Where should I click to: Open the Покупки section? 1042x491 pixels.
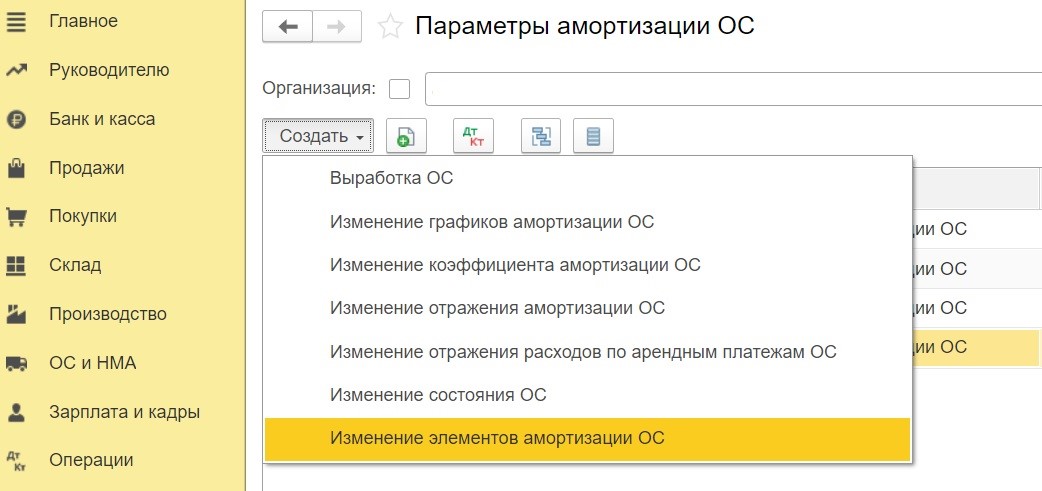pyautogui.click(x=83, y=216)
